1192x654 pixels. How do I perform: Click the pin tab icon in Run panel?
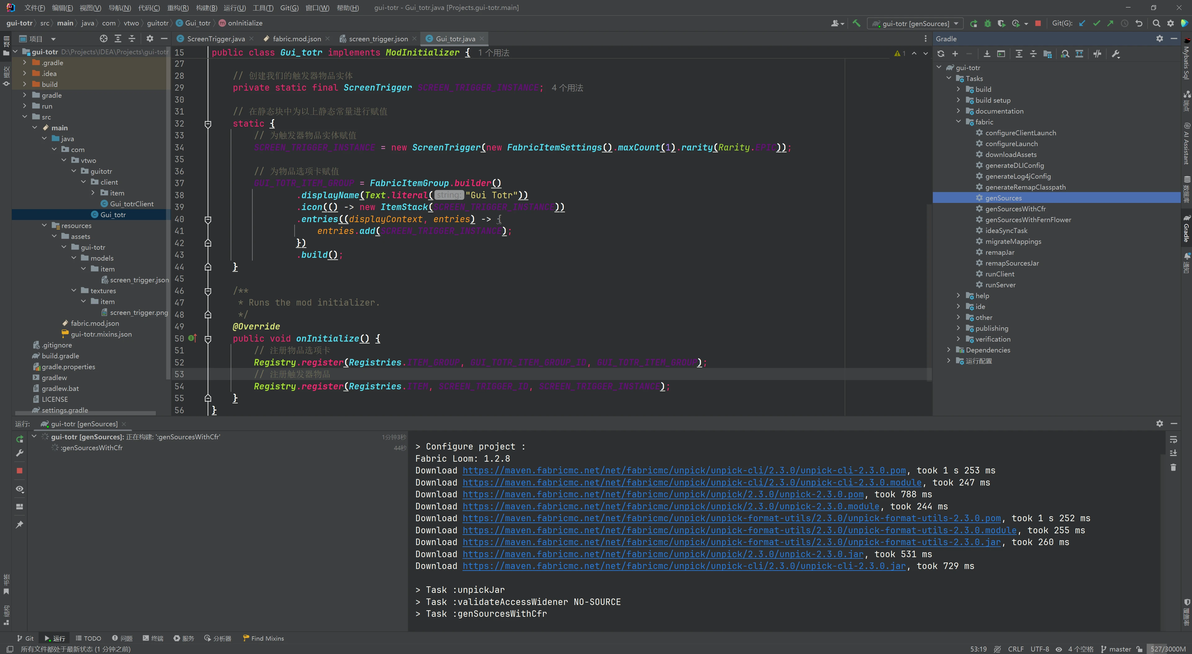tap(19, 525)
